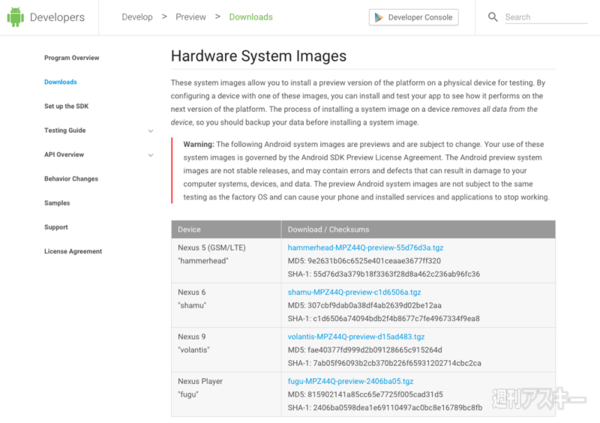This screenshot has height=423, width=600.
Task: Click the search magnifier icon
Action: 493,17
